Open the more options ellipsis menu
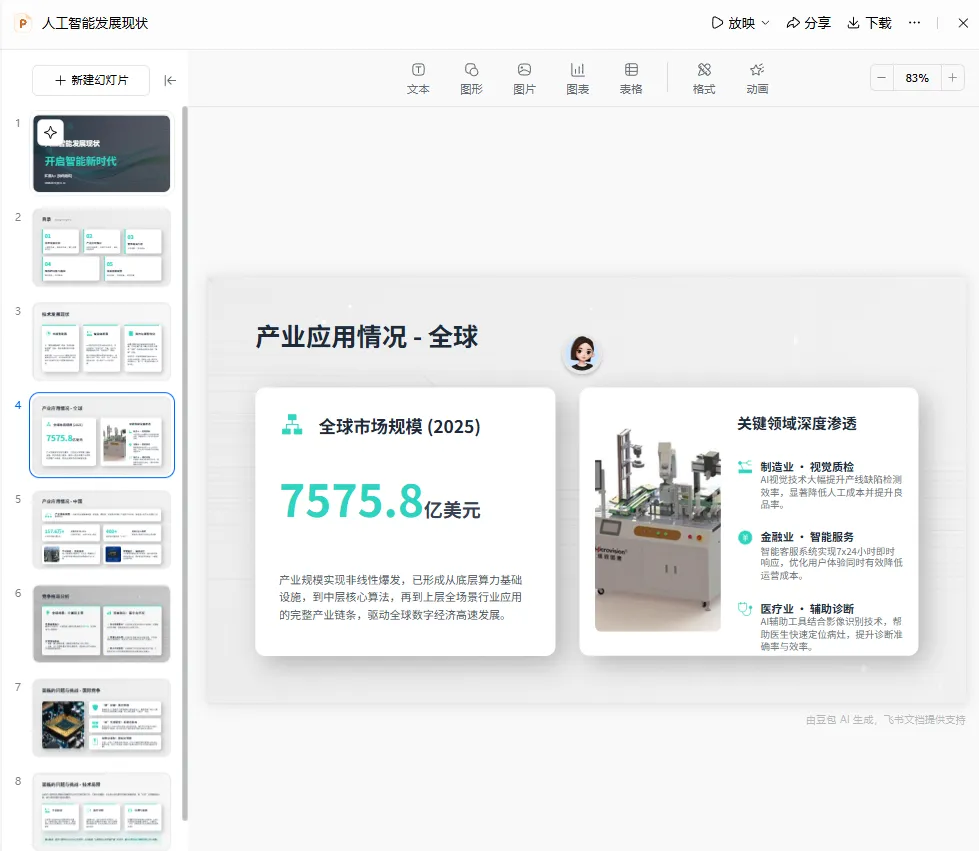Screen dimensions: 979x851 (x=914, y=23)
